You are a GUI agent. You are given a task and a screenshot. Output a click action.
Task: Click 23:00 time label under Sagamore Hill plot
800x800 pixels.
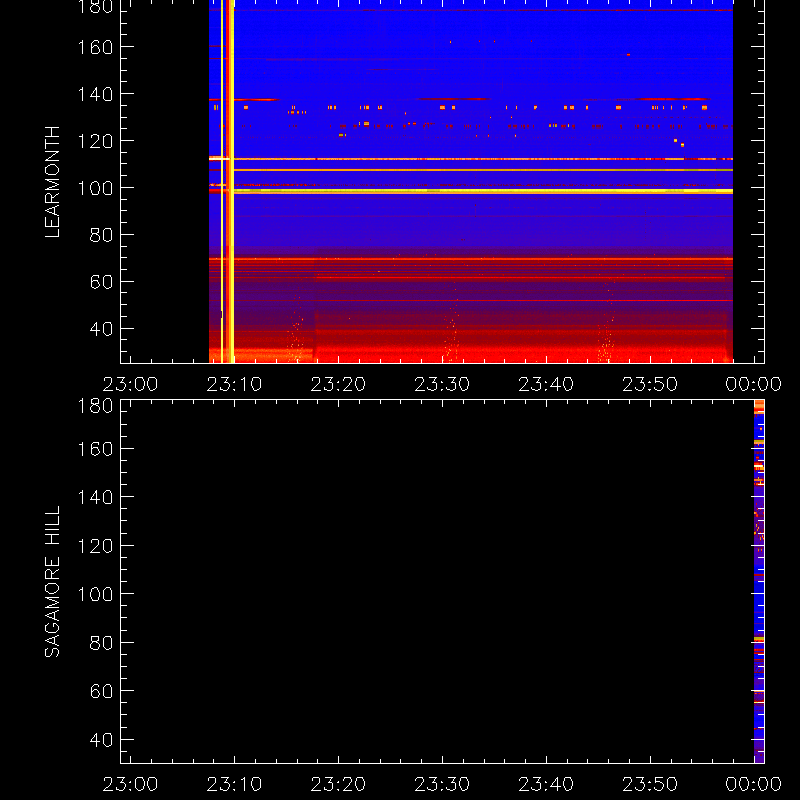click(x=130, y=784)
